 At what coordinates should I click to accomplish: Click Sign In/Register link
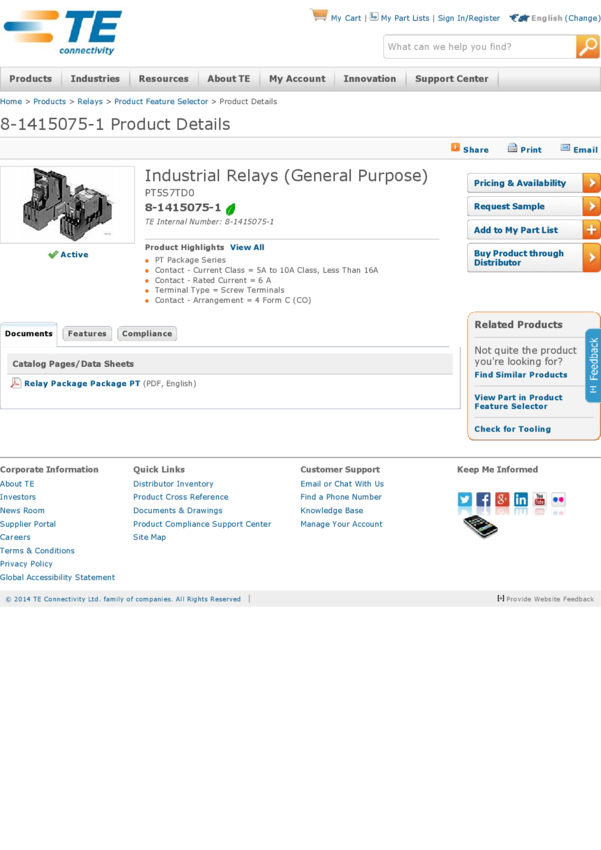pos(469,18)
